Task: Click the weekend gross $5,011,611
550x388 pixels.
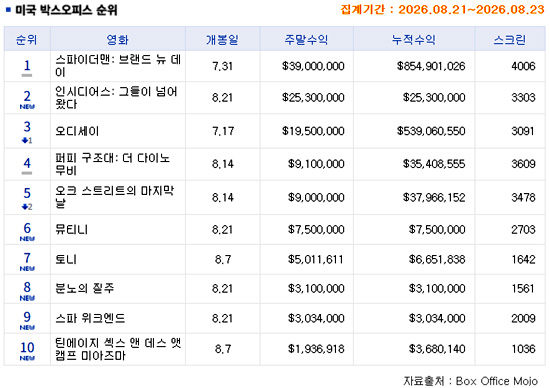Action: pos(316,259)
